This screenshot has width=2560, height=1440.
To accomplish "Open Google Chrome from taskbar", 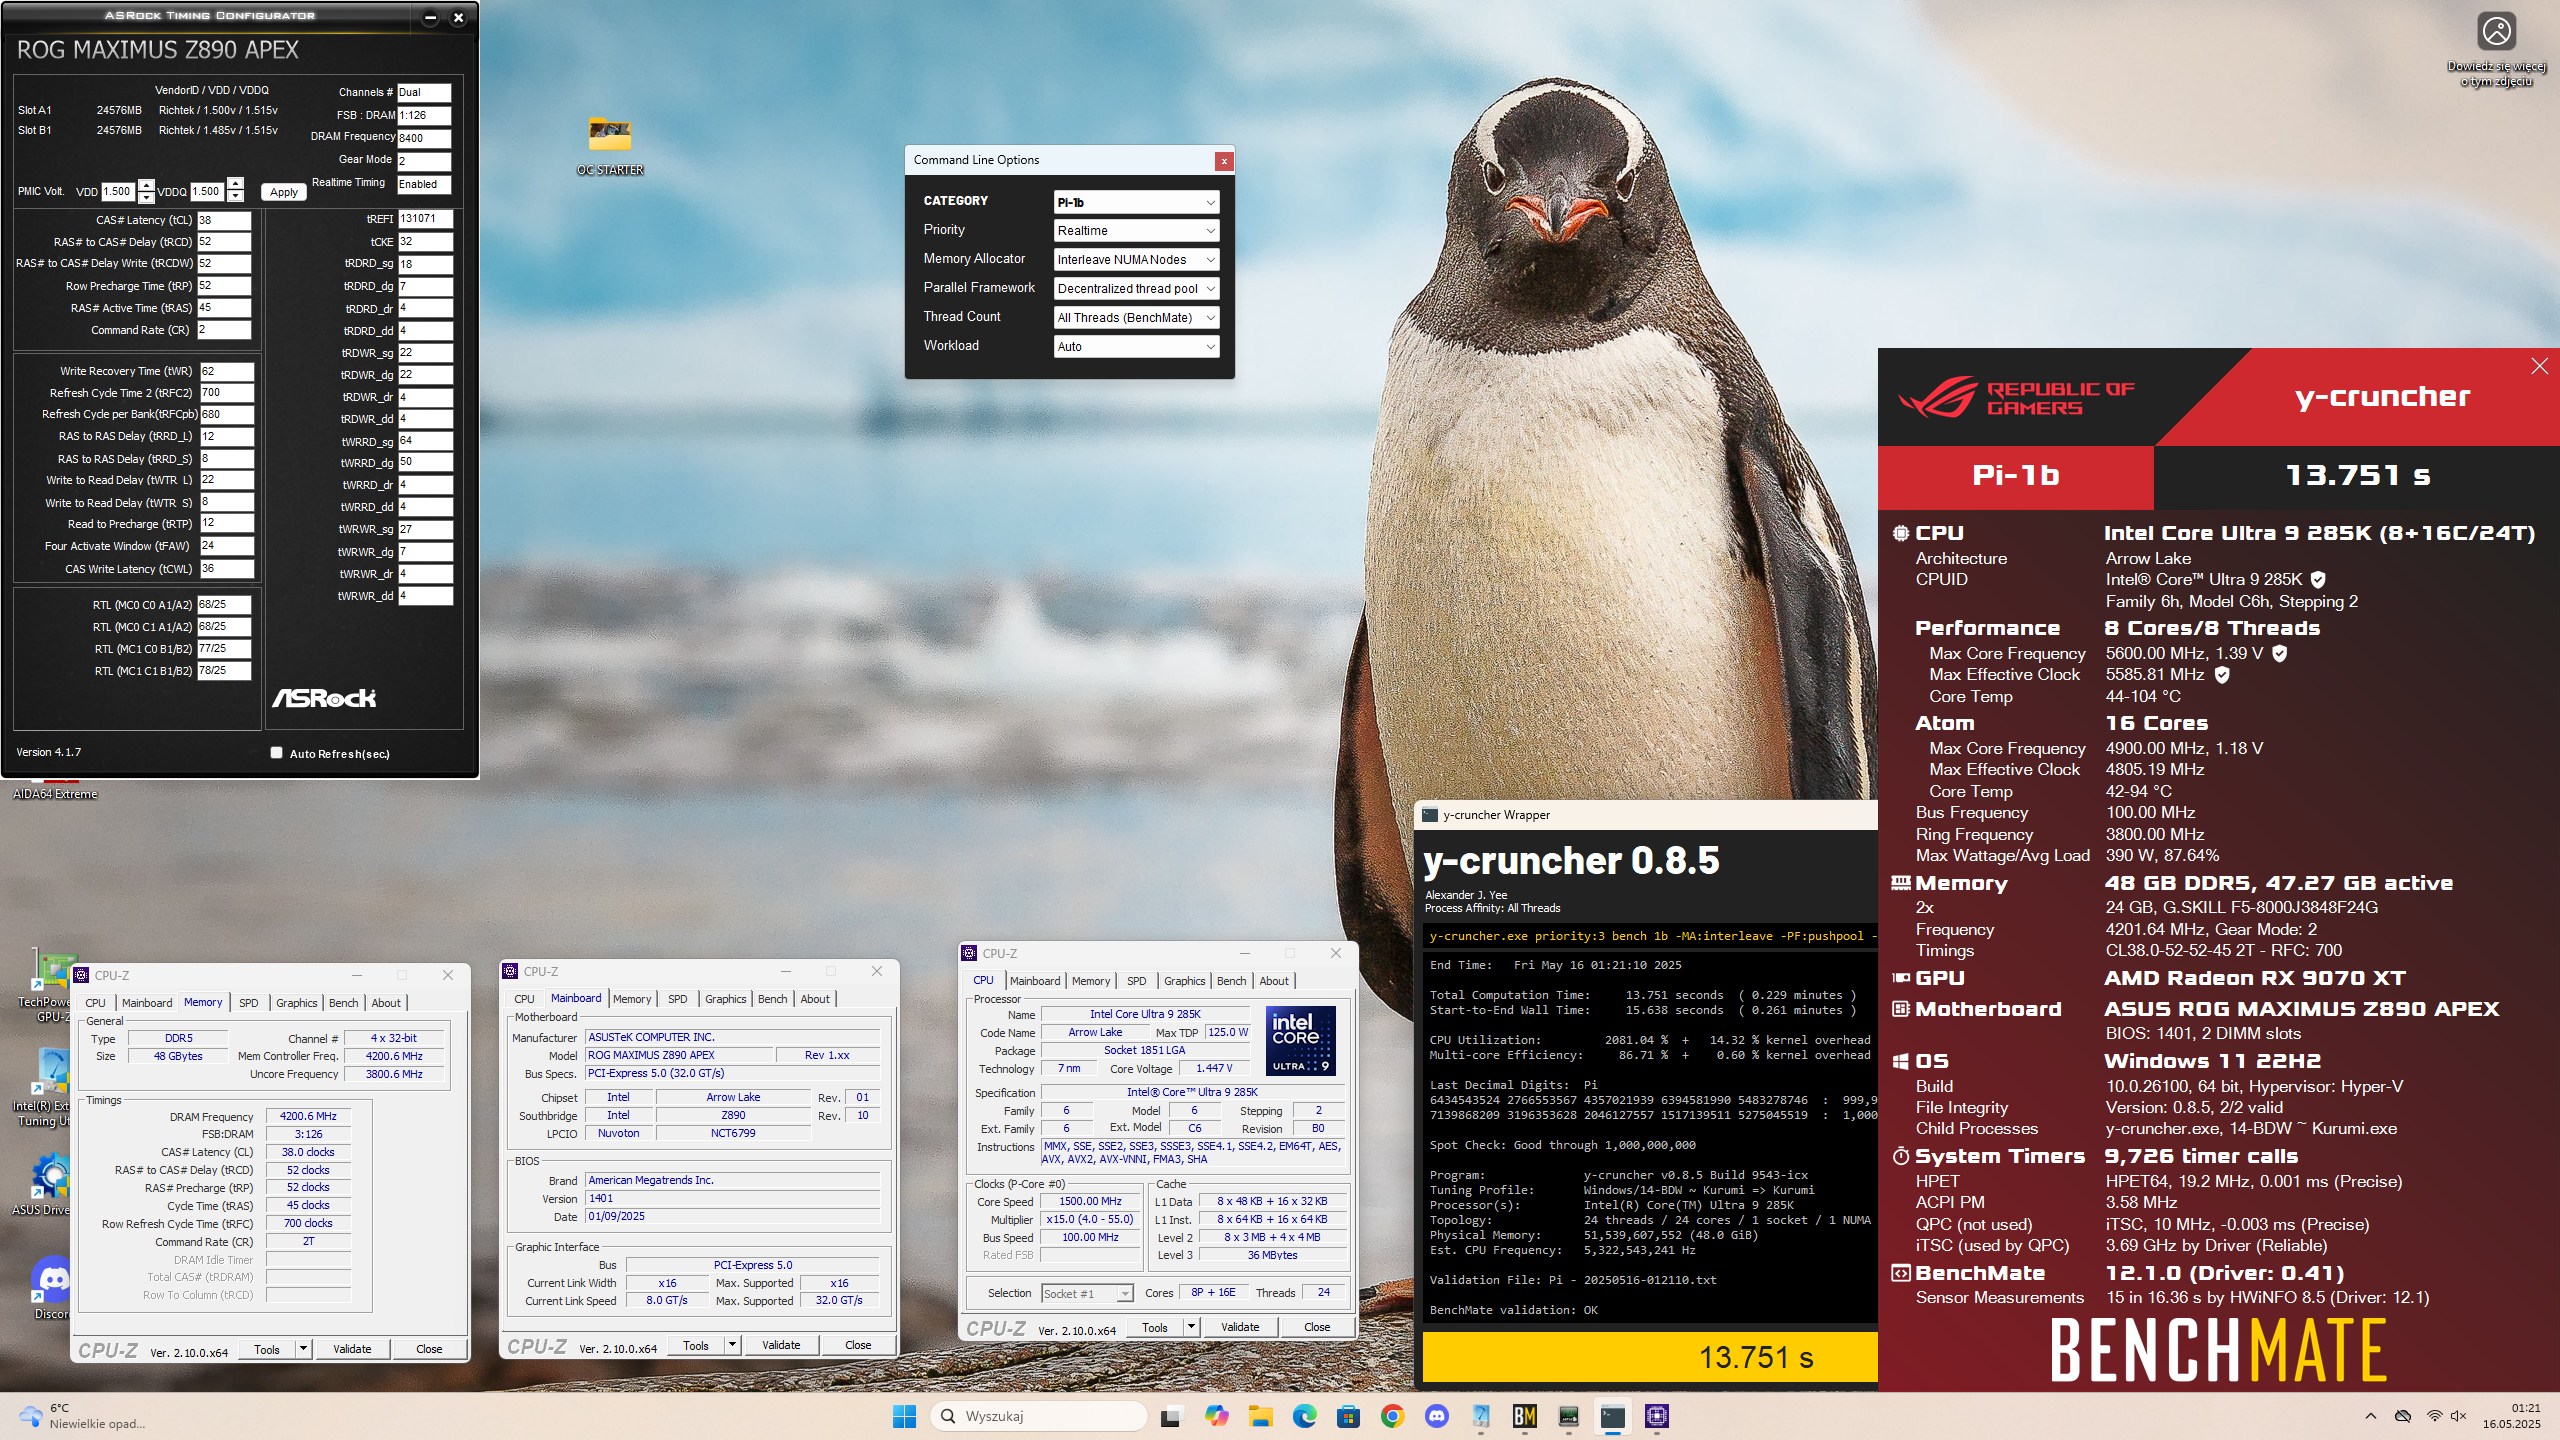I will [x=1392, y=1416].
